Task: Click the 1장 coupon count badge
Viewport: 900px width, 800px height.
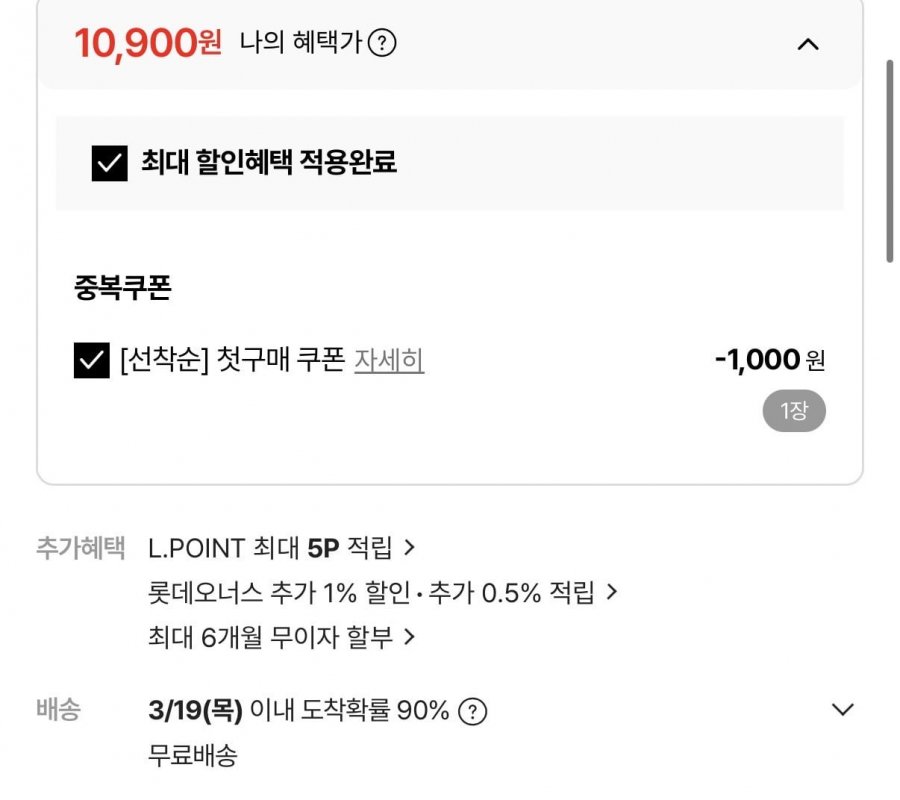Action: click(x=794, y=411)
